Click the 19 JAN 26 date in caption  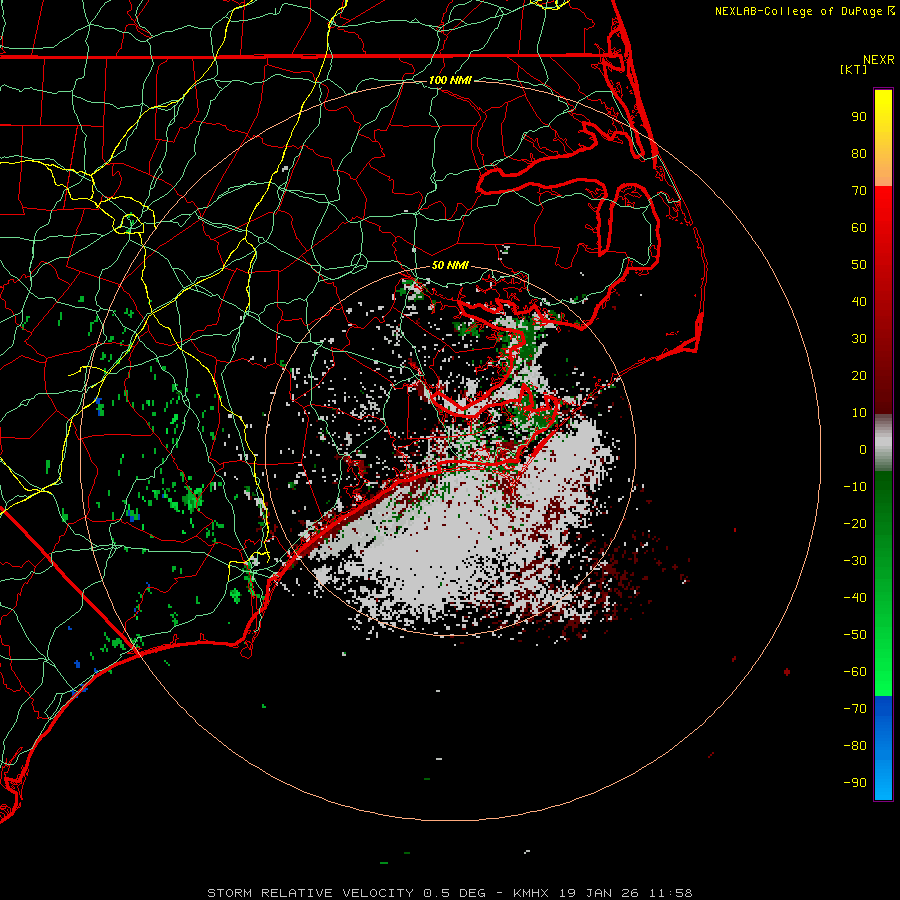click(x=599, y=893)
